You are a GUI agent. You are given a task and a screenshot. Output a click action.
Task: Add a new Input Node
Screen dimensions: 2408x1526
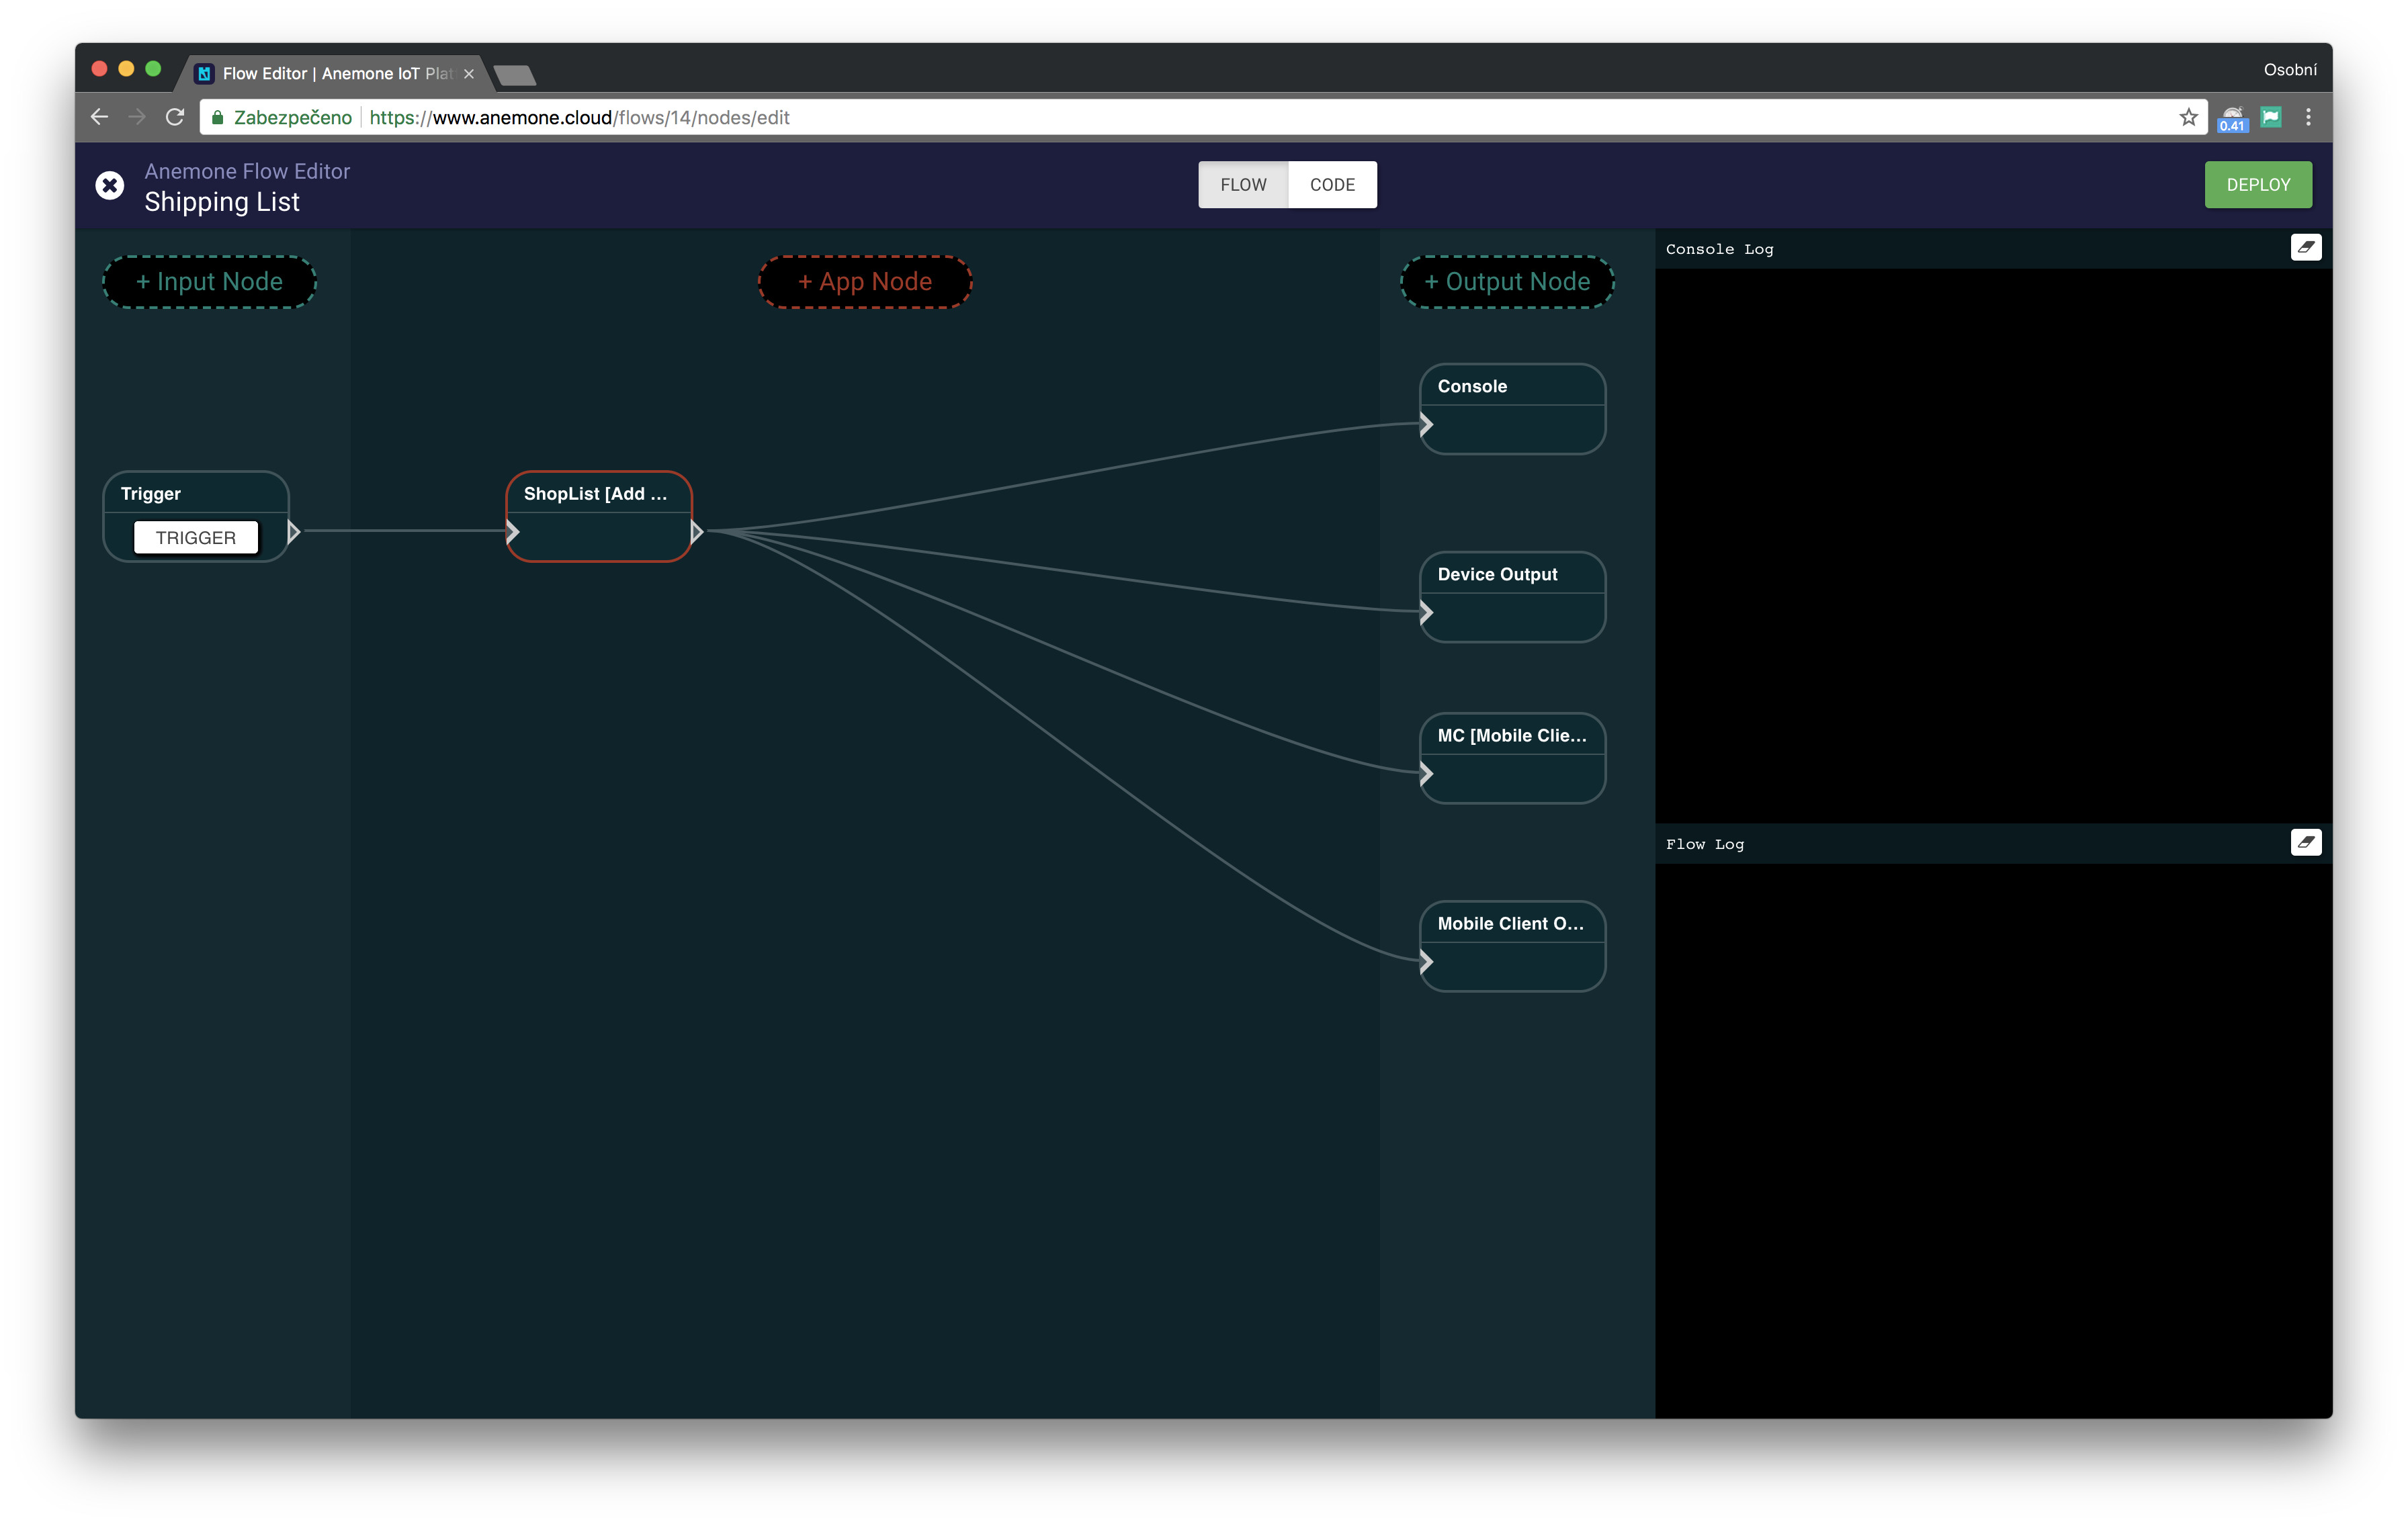(209, 281)
